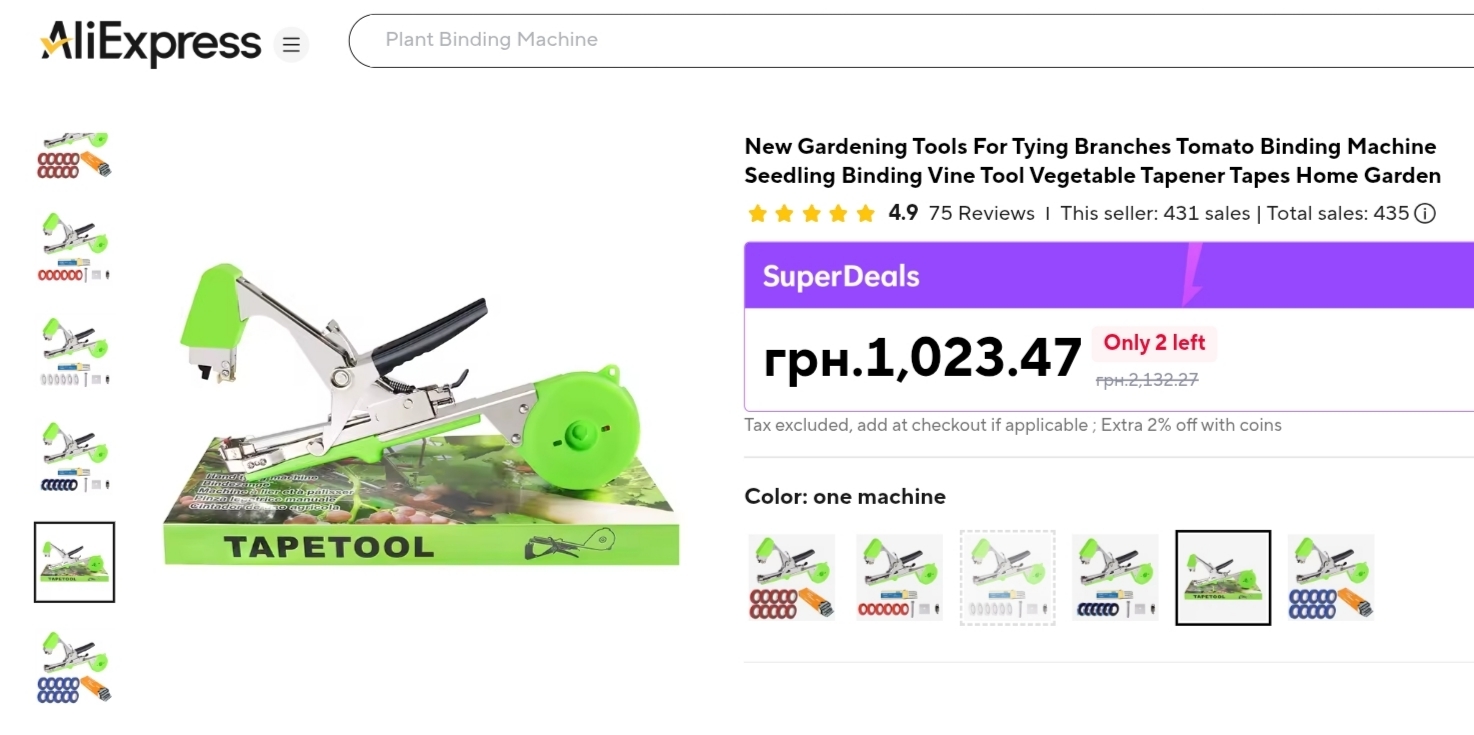Click the AliExpress logo
Screen dimensions: 1474x735
click(151, 43)
